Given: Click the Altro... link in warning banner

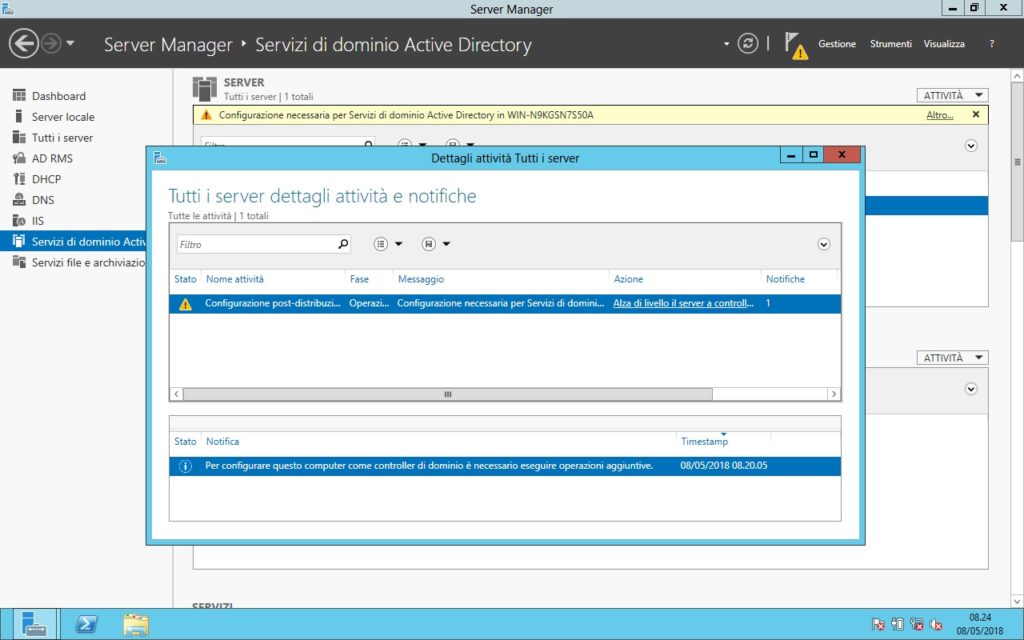Looking at the screenshot, I should (x=939, y=115).
